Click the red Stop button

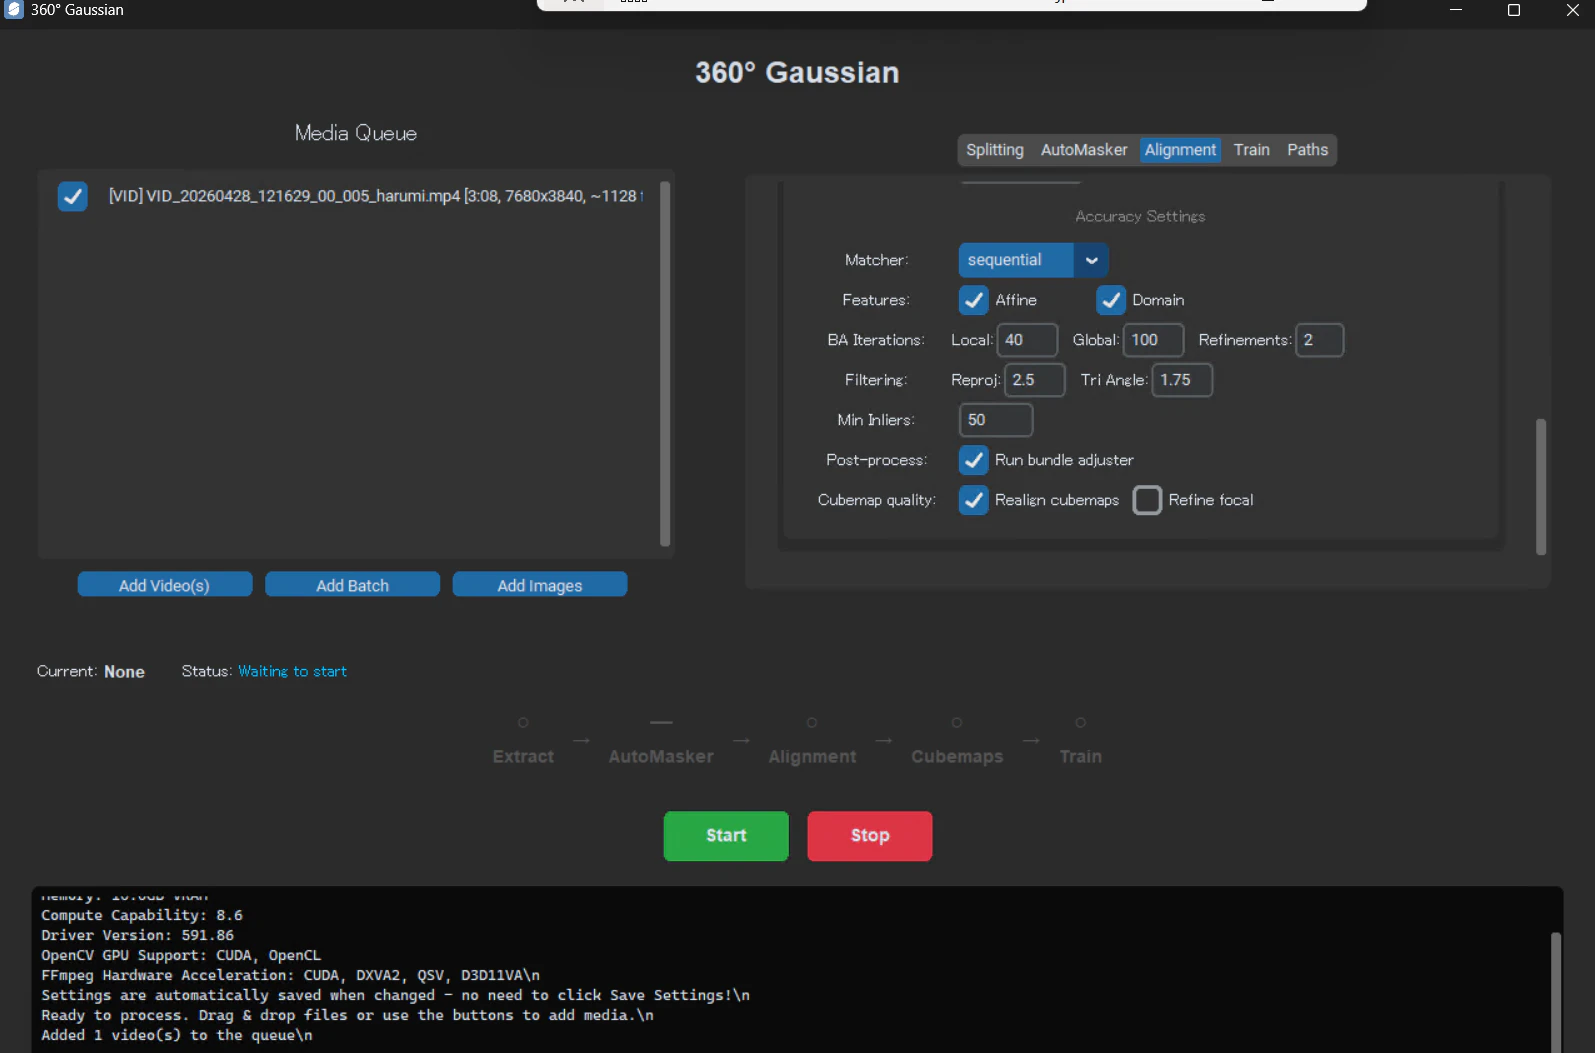point(870,836)
